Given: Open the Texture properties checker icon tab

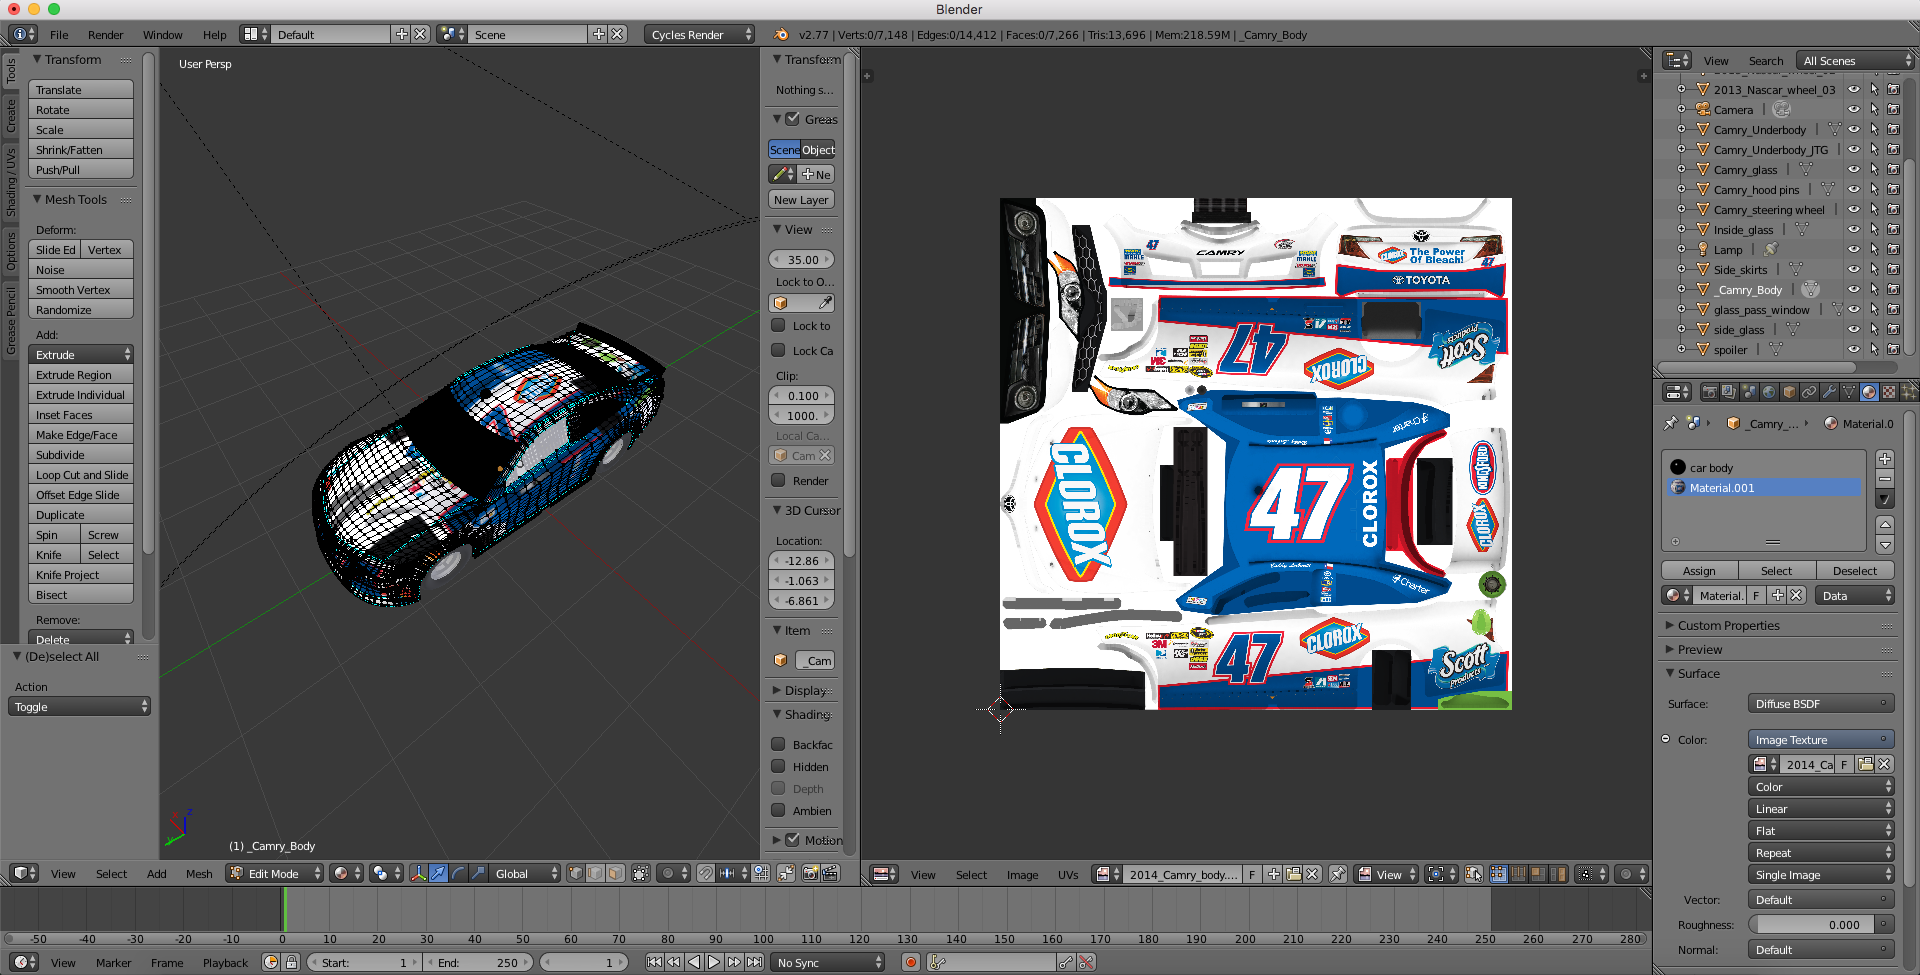Looking at the screenshot, I should click(1889, 393).
